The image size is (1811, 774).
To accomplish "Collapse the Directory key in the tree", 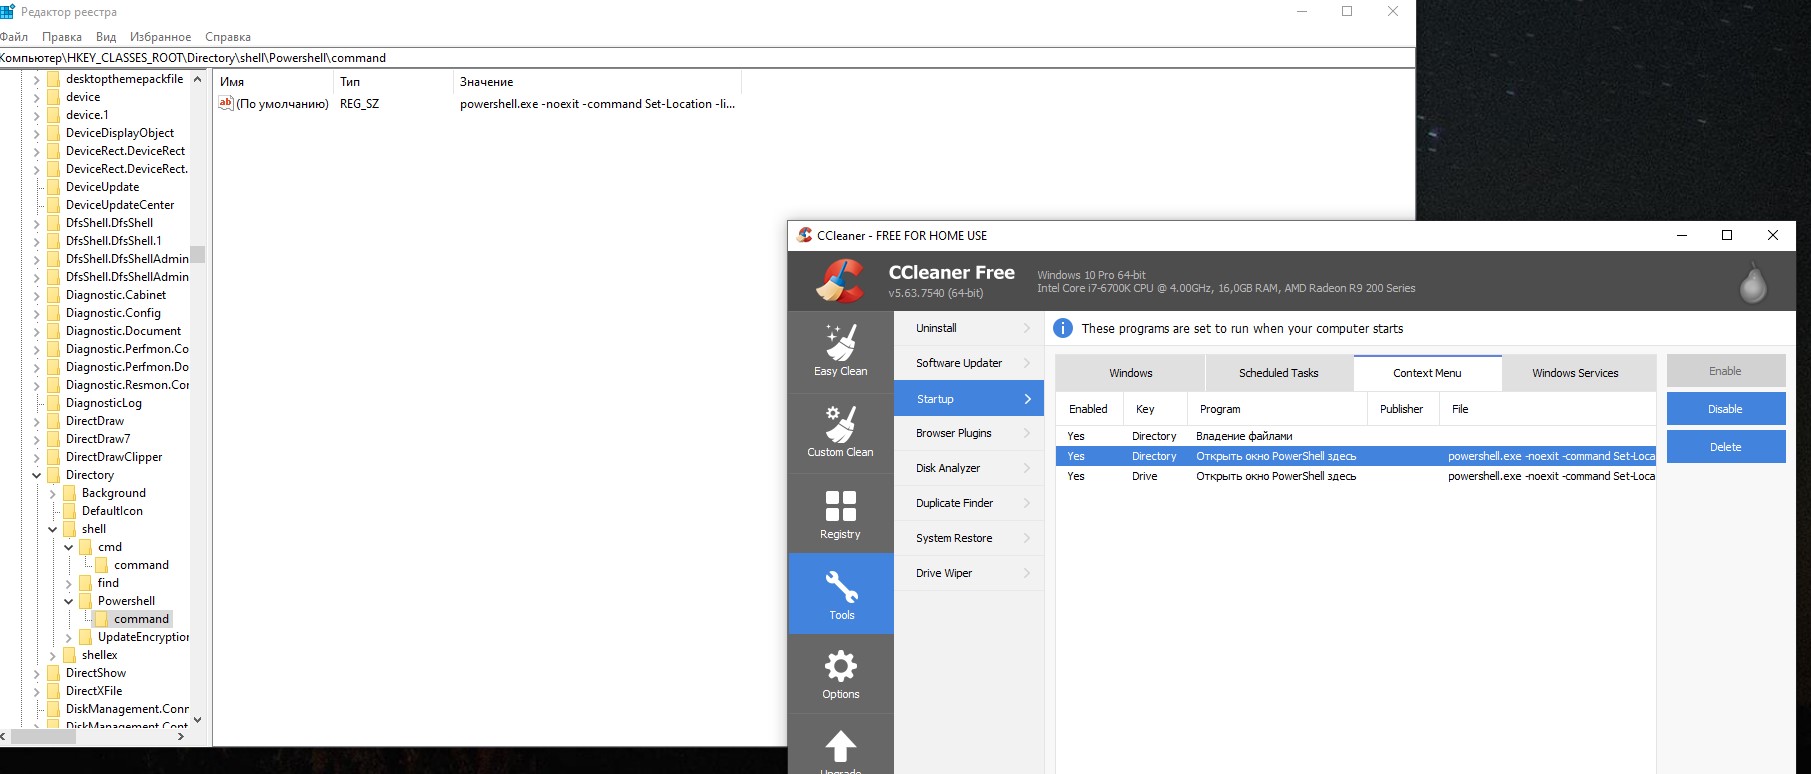I will [37, 475].
